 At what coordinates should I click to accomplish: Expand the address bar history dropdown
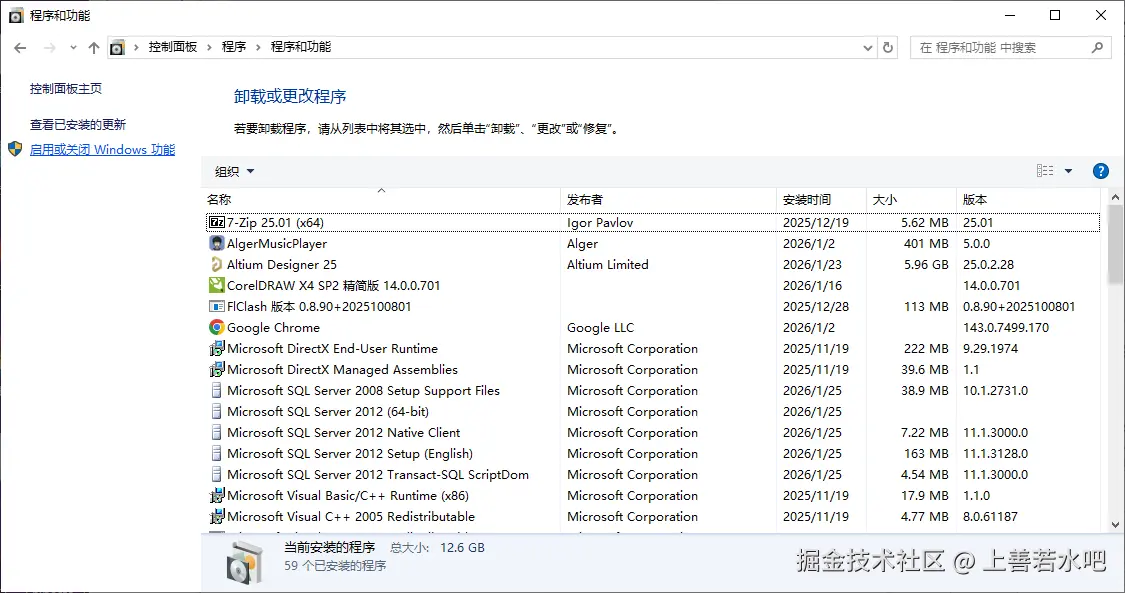click(x=867, y=47)
